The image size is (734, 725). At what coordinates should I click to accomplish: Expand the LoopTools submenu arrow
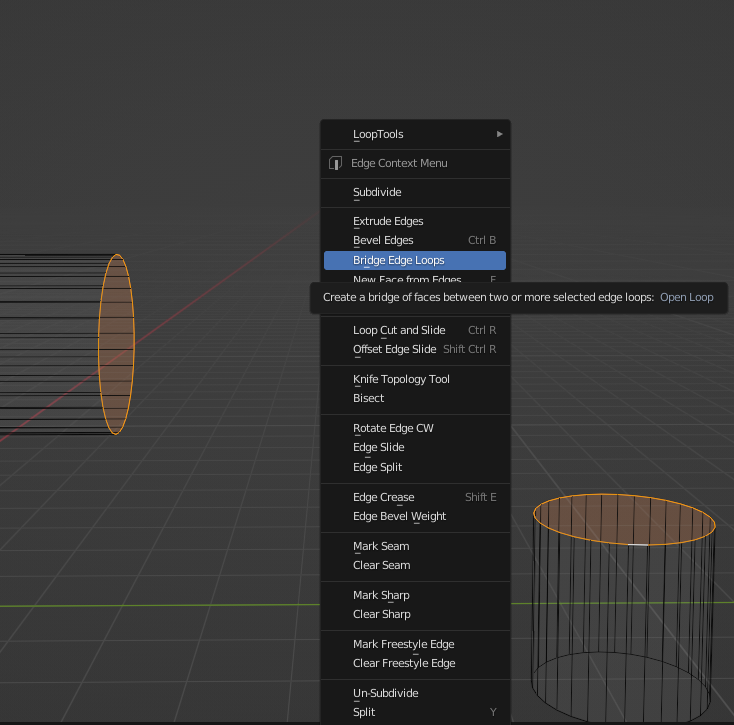coord(499,134)
